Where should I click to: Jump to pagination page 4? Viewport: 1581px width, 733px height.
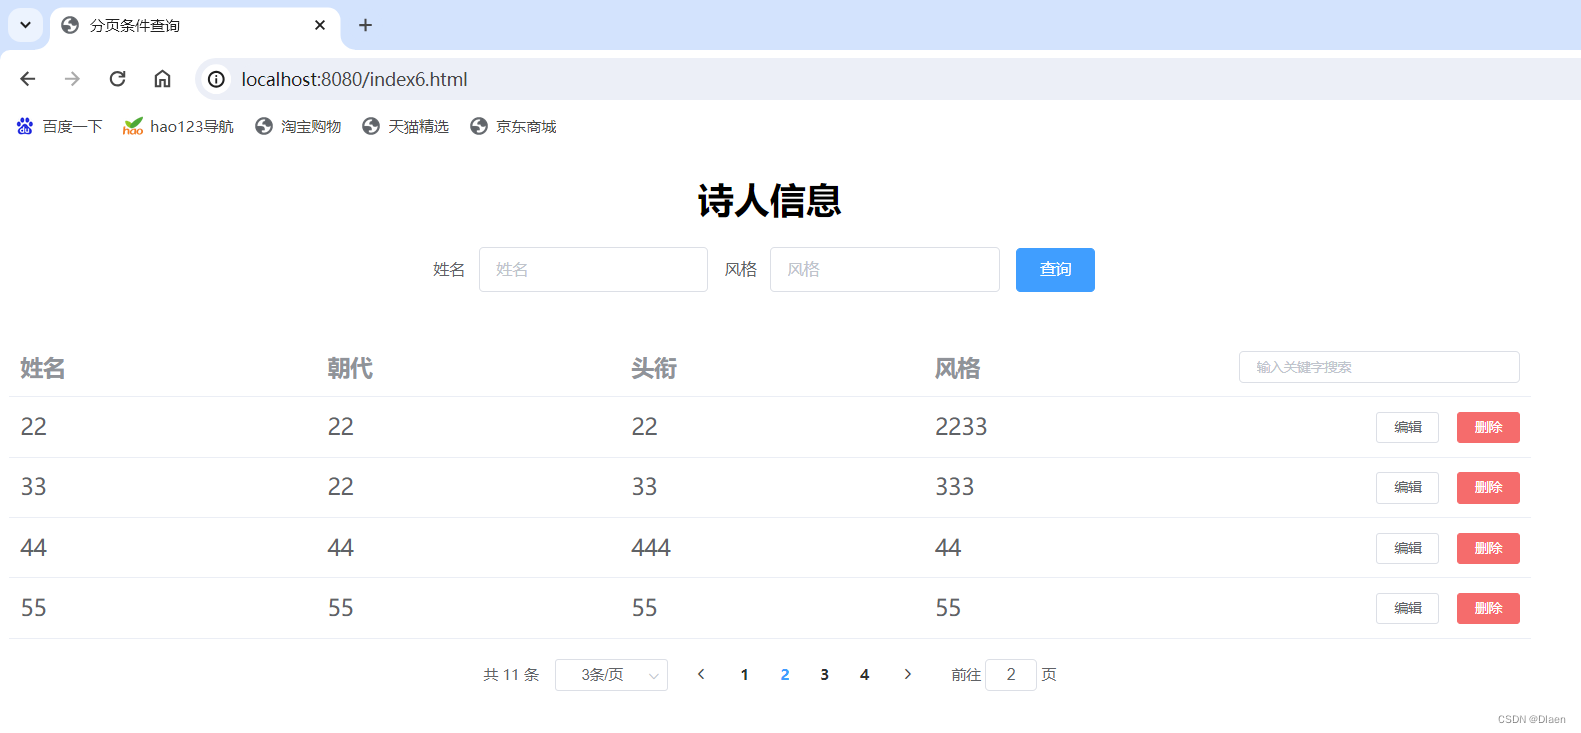click(x=864, y=675)
